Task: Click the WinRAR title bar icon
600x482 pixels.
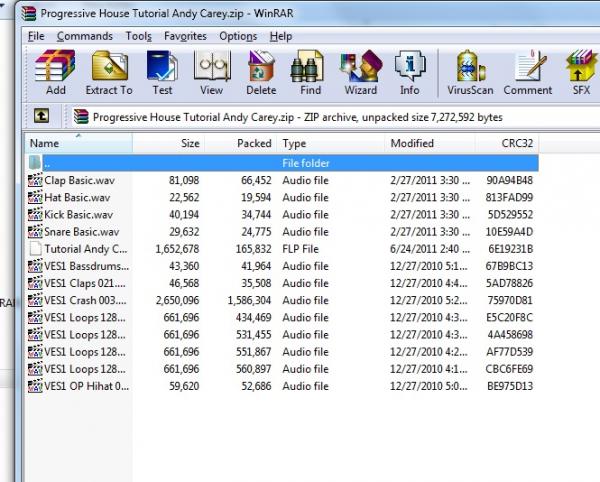Action: coord(29,13)
